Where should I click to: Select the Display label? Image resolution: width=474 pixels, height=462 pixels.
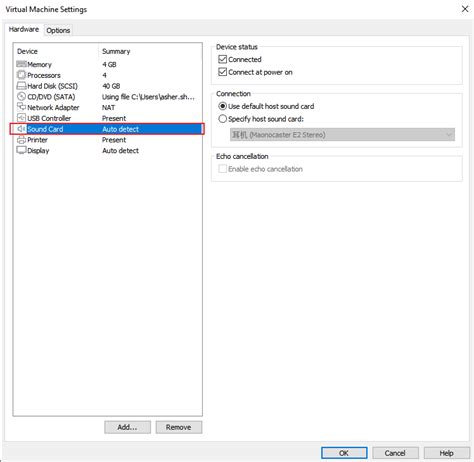click(38, 151)
